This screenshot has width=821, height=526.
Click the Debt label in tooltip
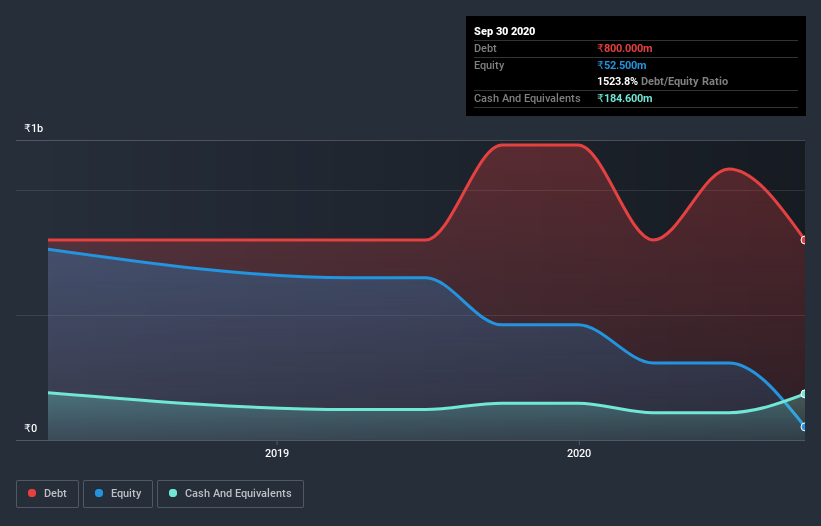pyautogui.click(x=485, y=48)
